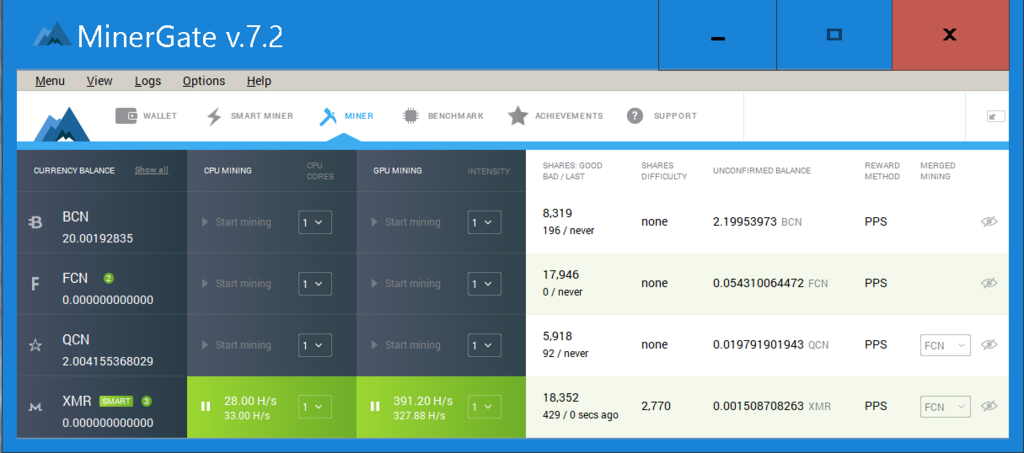Open the Benchmark tab
Viewport: 1024px width, 453px height.
[x=443, y=116]
